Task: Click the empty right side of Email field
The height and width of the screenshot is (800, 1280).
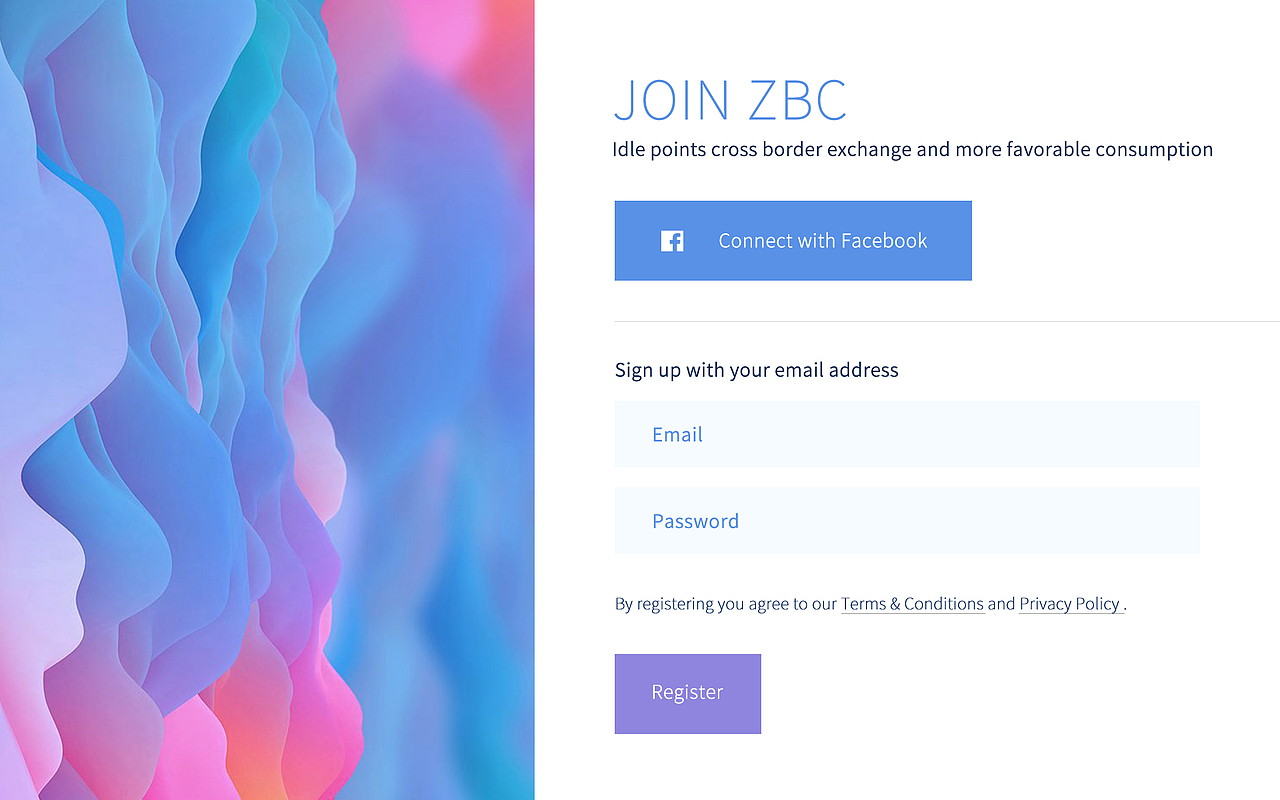Action: [x=1050, y=434]
